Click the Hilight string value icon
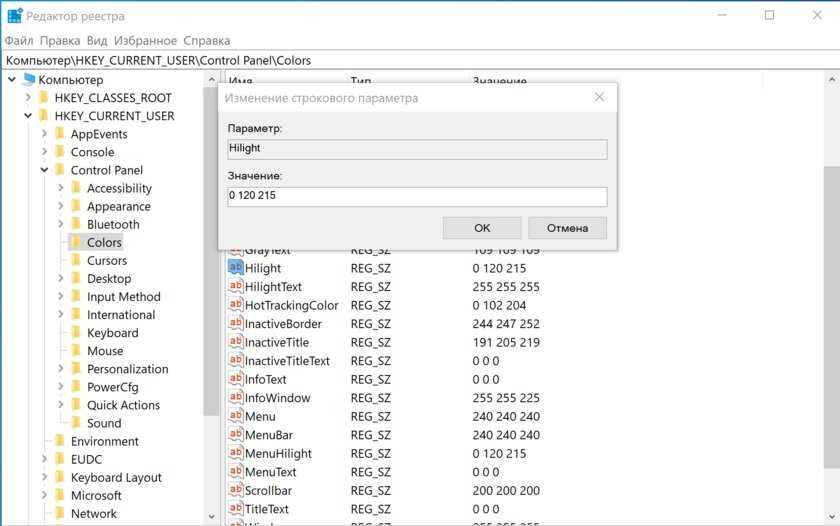 (x=236, y=268)
